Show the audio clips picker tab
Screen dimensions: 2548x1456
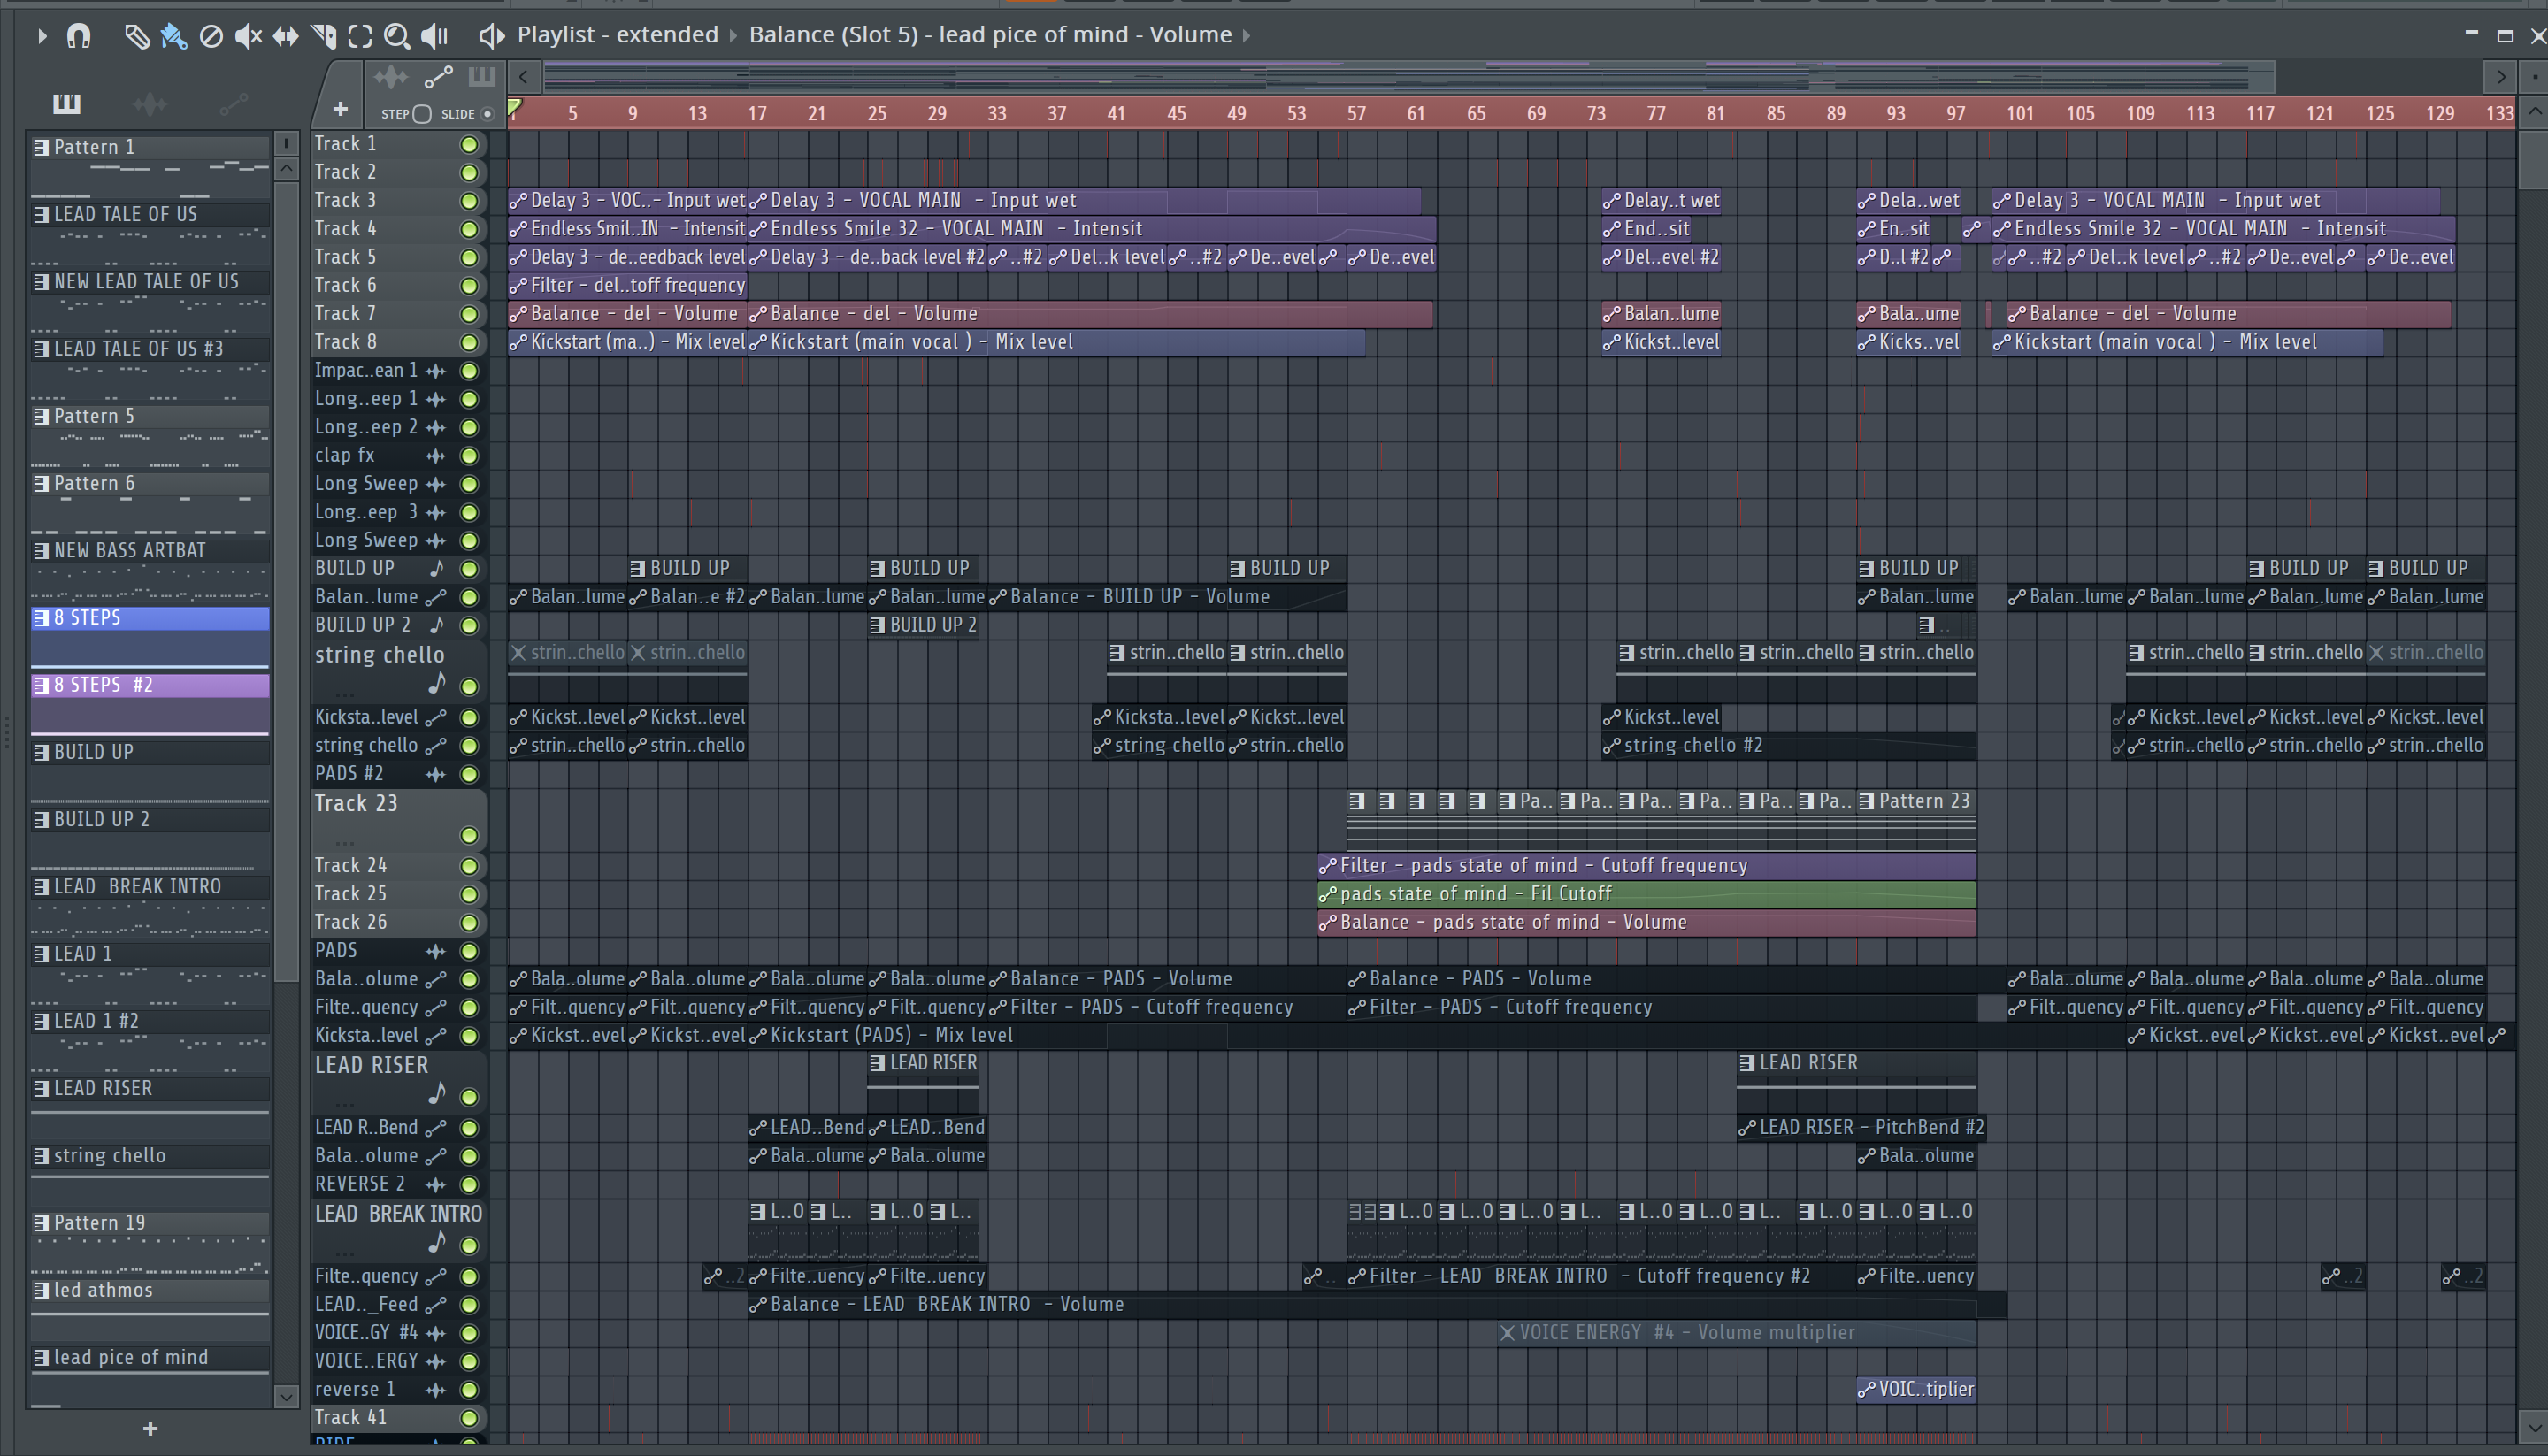point(149,103)
